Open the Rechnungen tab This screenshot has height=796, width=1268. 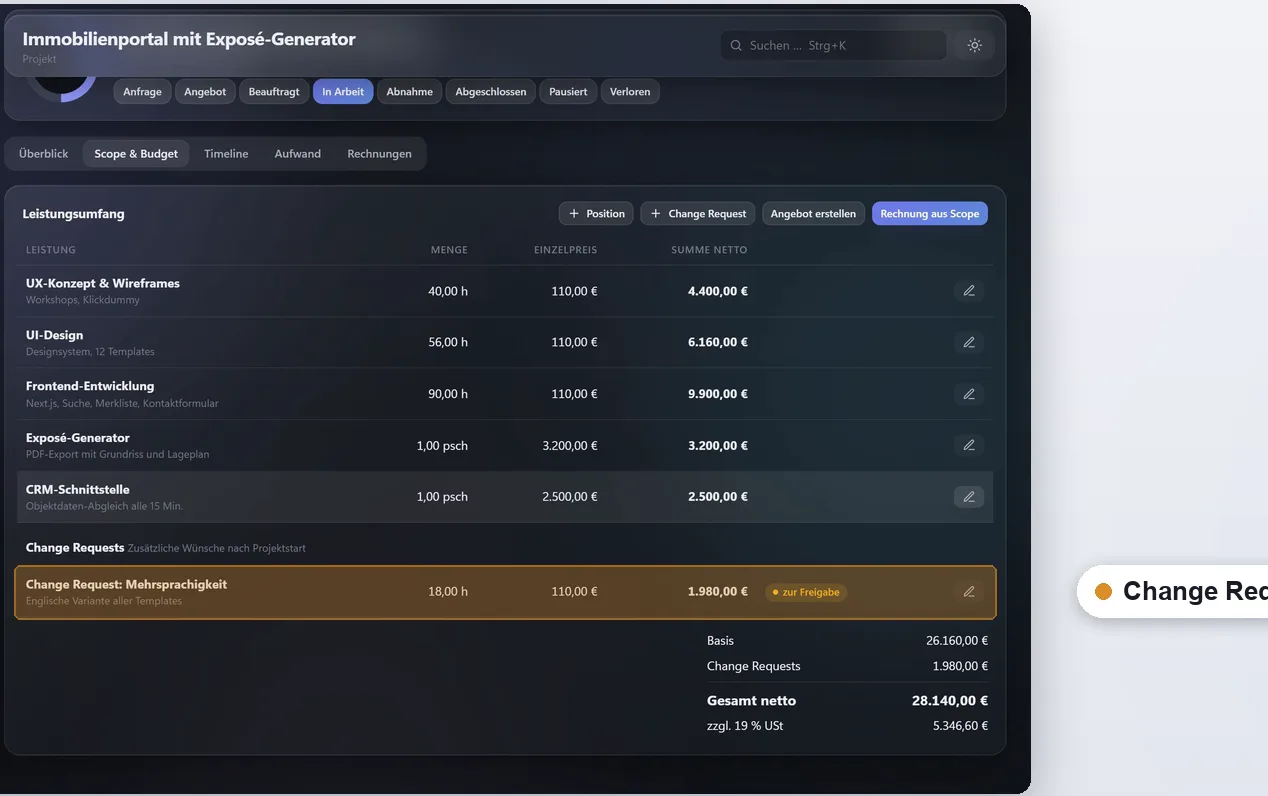pyautogui.click(x=379, y=153)
